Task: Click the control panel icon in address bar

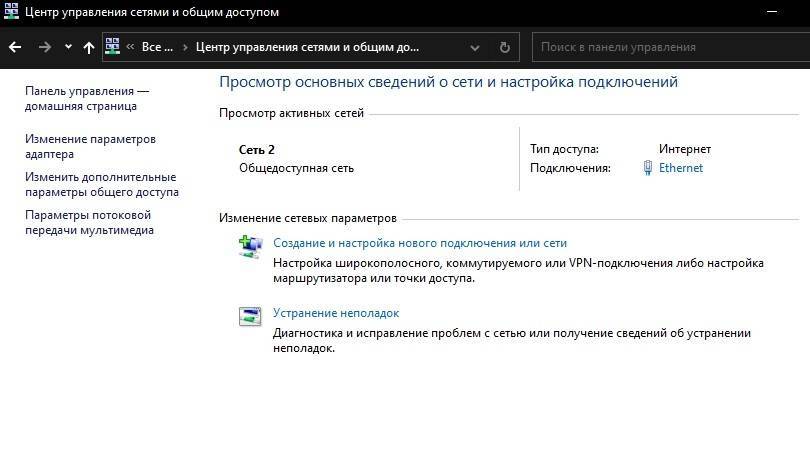Action: click(x=113, y=46)
